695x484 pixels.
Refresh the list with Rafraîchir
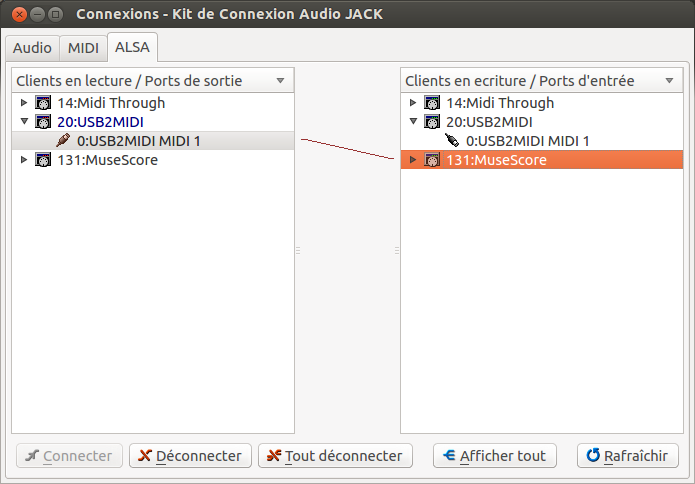(x=627, y=456)
